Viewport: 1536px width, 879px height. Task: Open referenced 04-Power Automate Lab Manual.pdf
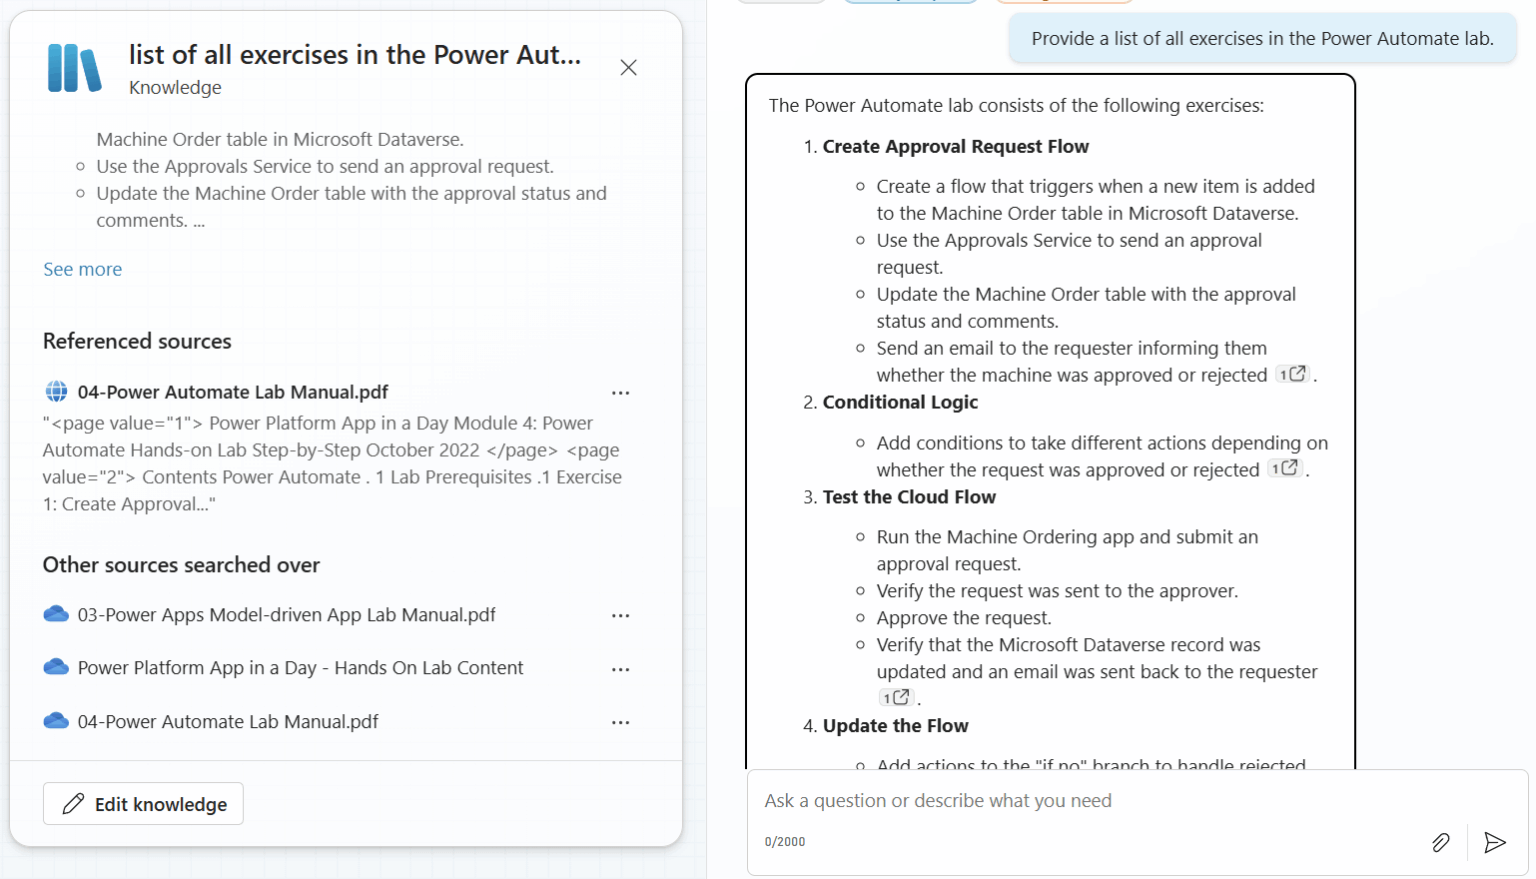232,392
